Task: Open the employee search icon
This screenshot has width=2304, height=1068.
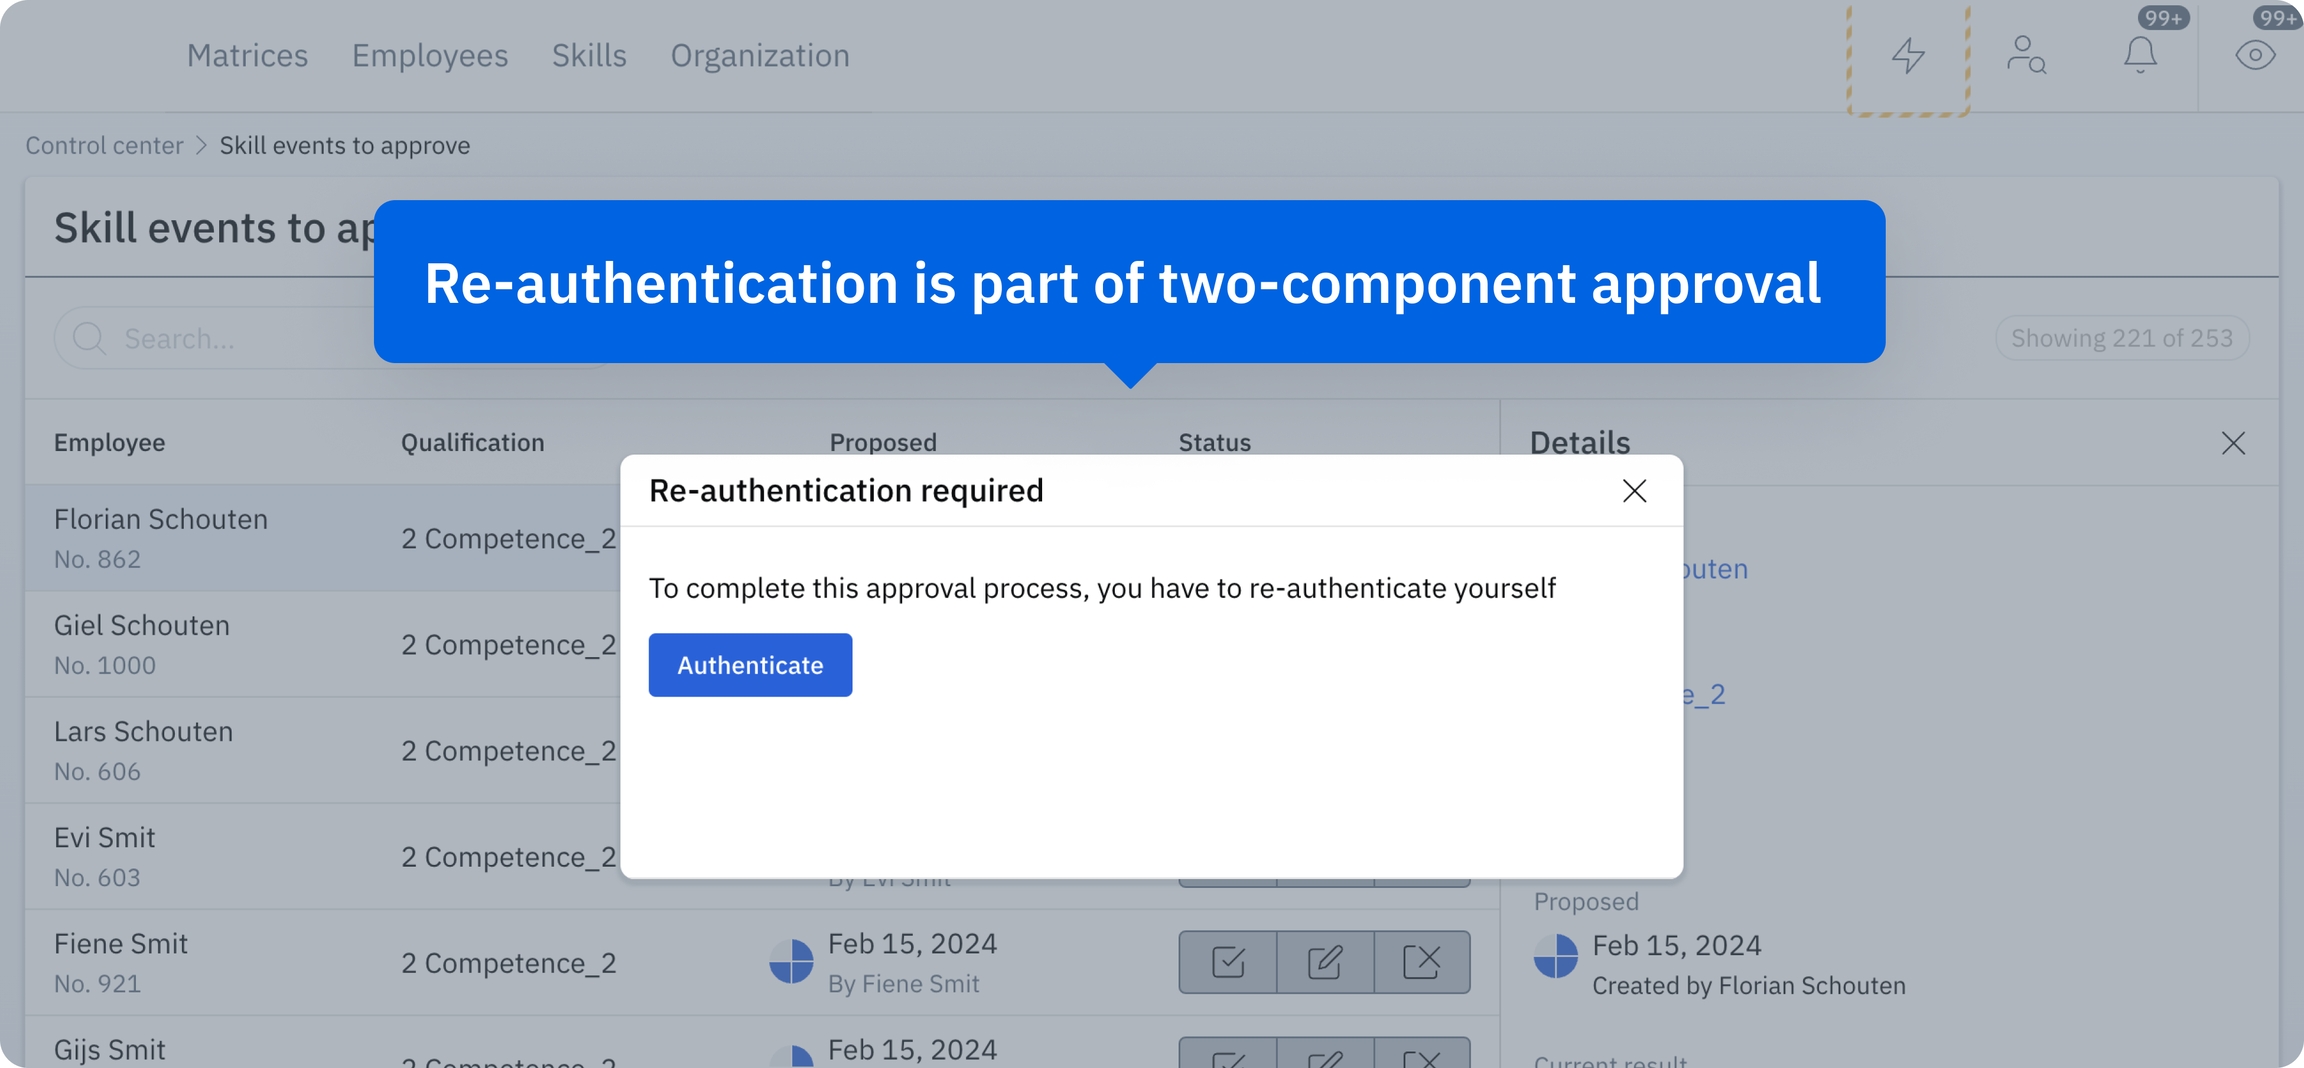Action: [2026, 55]
